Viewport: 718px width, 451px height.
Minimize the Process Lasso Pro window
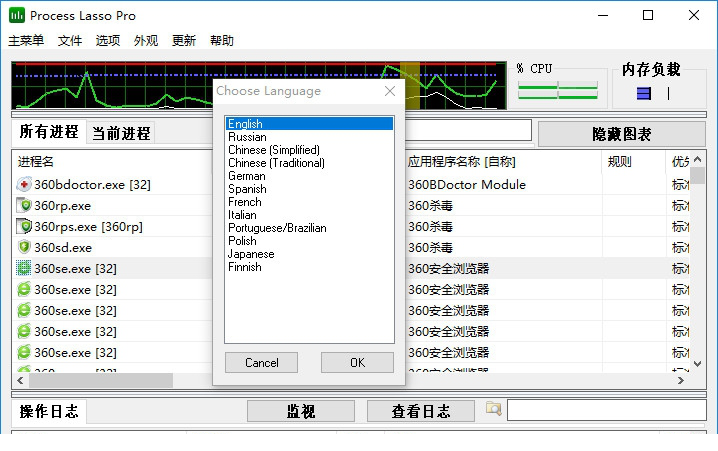[603, 15]
